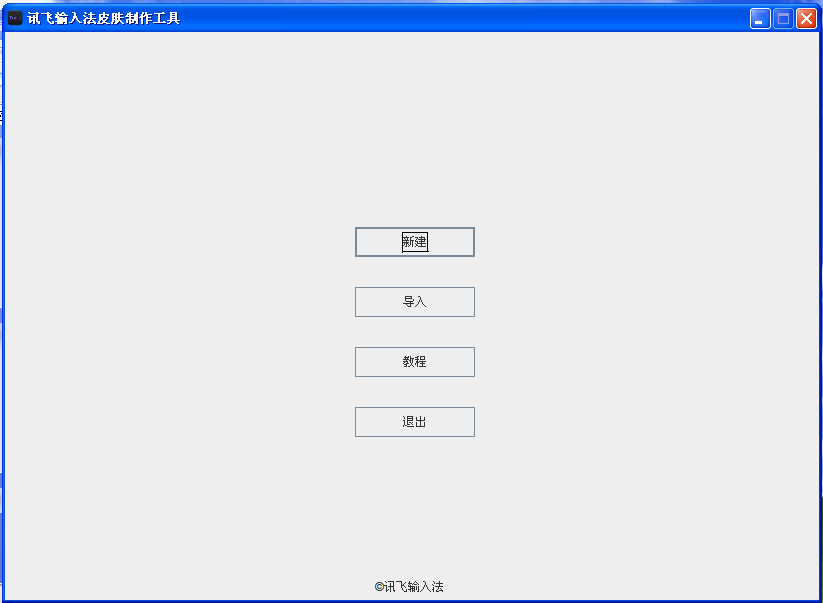Image resolution: width=823 pixels, height=603 pixels.
Task: Exit the application using 退出
Action: point(415,422)
